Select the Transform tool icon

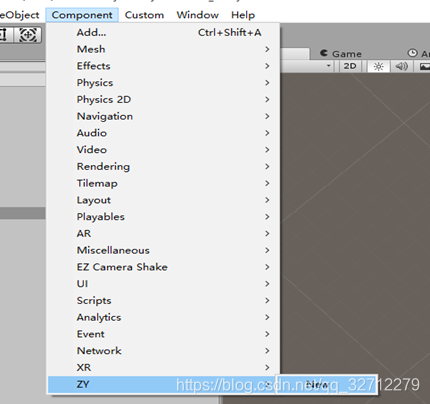point(28,35)
